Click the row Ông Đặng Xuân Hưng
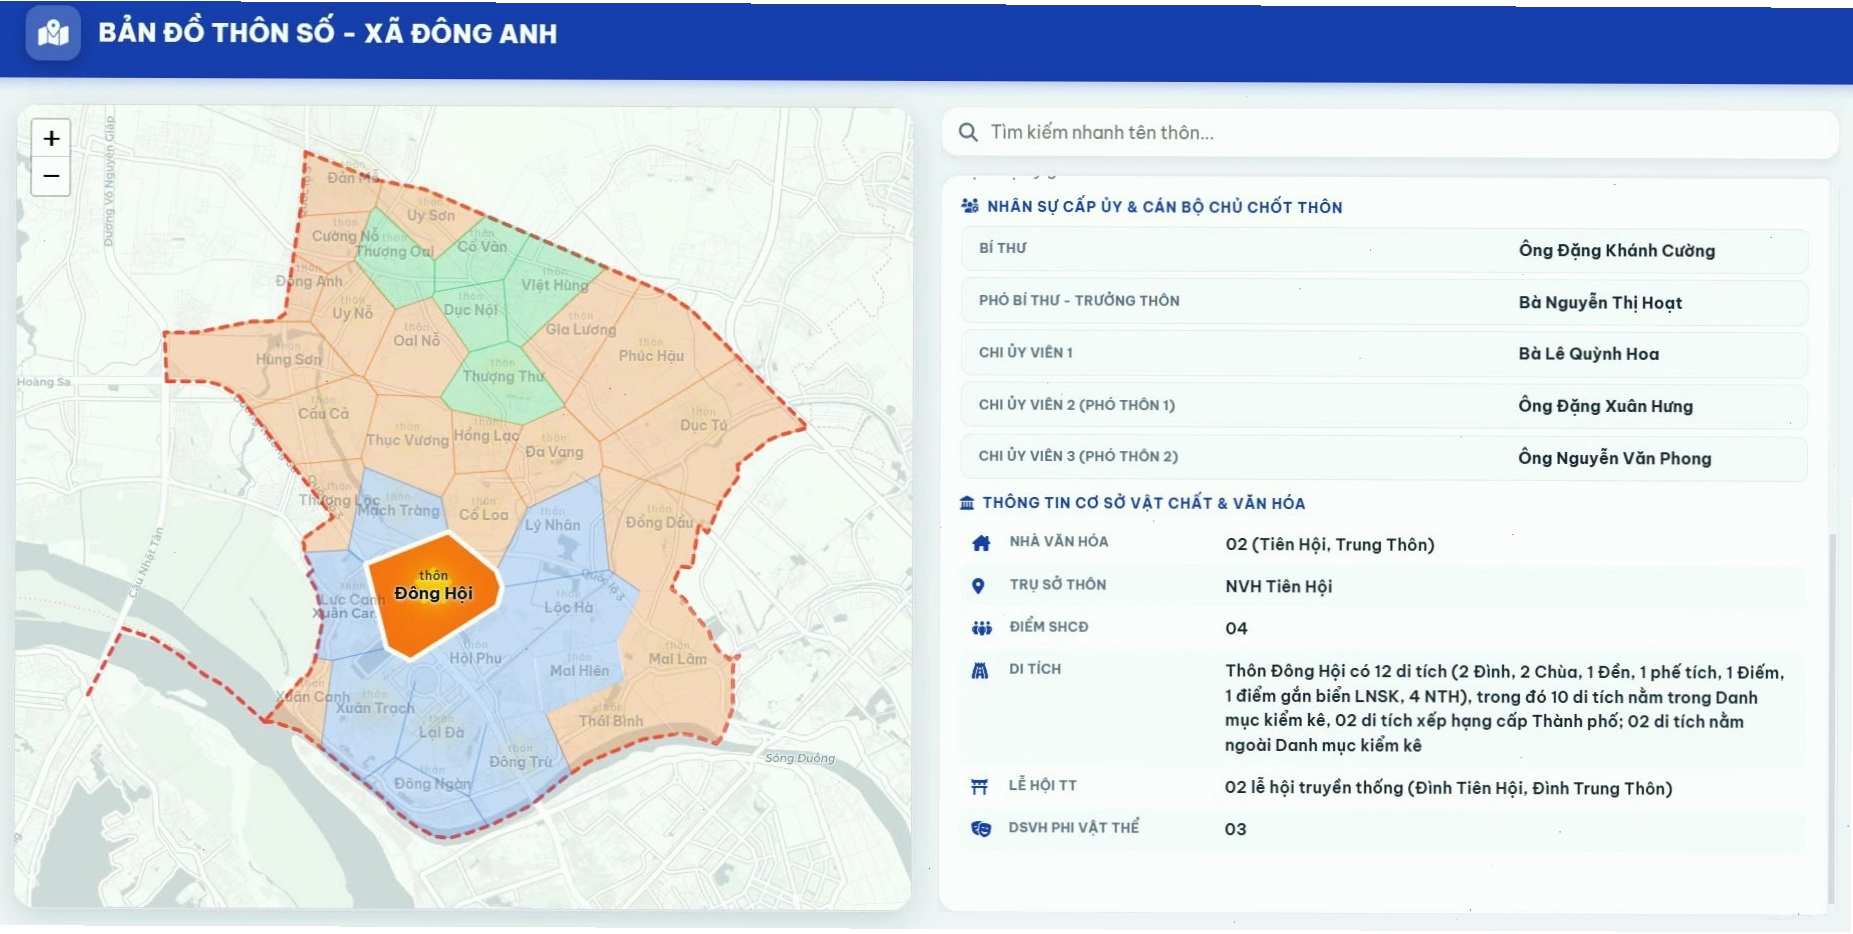 click(1384, 406)
